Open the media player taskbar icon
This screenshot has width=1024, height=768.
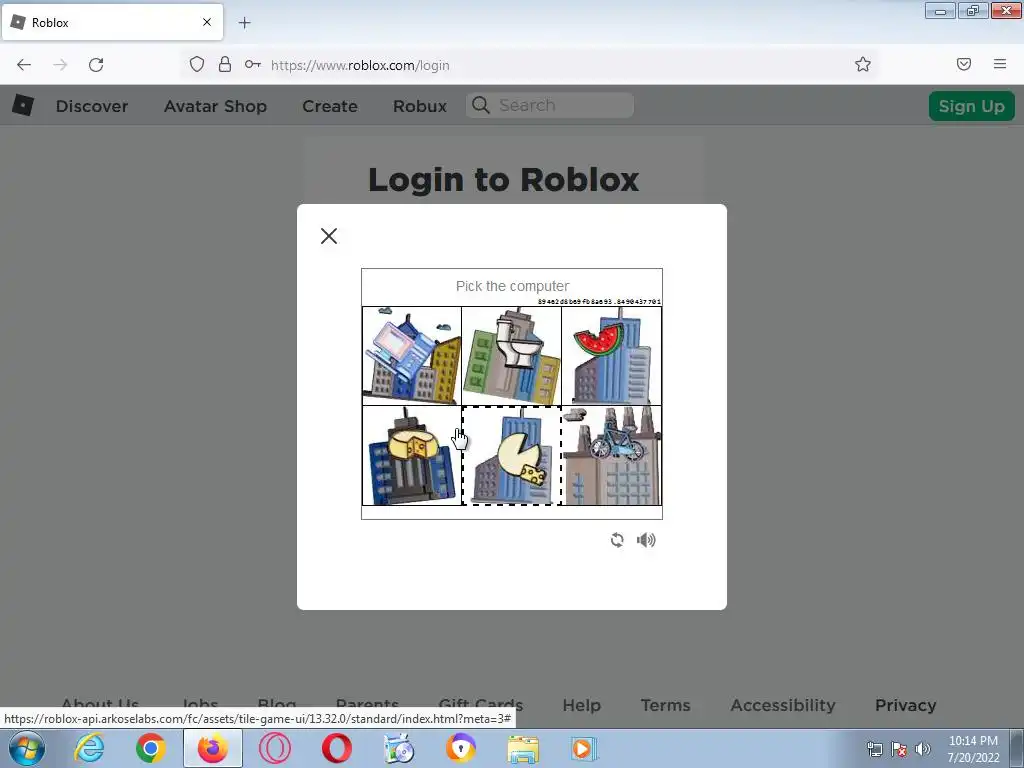coord(583,748)
